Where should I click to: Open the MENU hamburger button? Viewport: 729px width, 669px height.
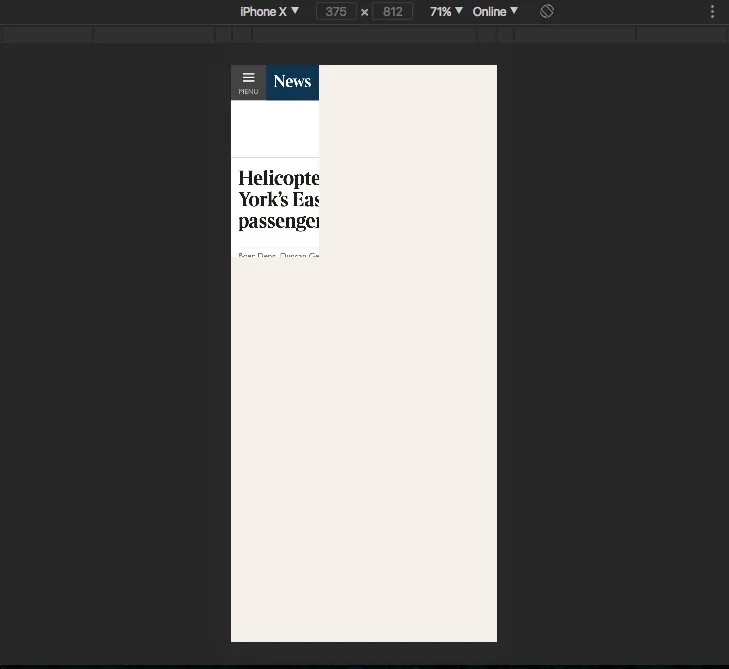(x=248, y=83)
